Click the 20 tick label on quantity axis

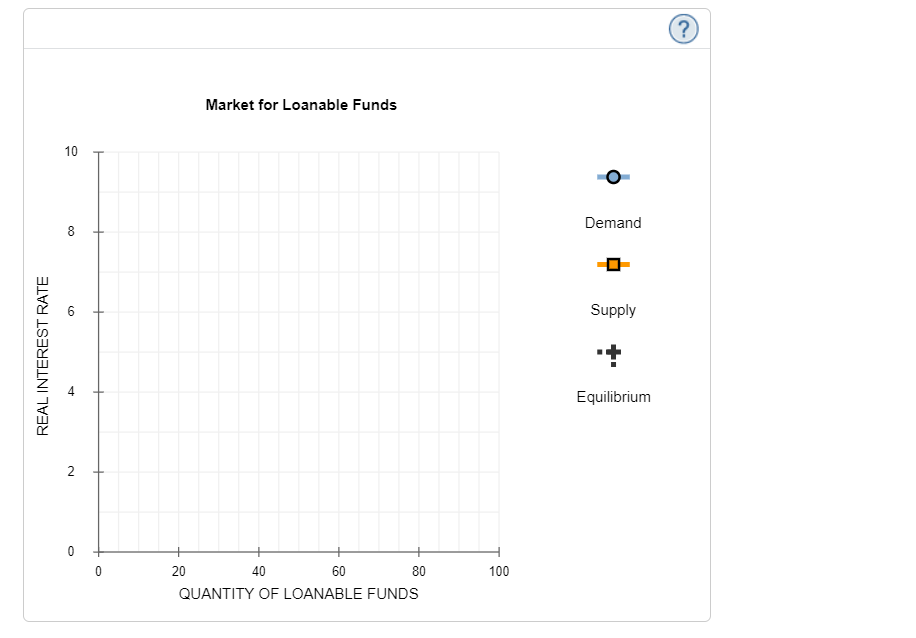179,571
